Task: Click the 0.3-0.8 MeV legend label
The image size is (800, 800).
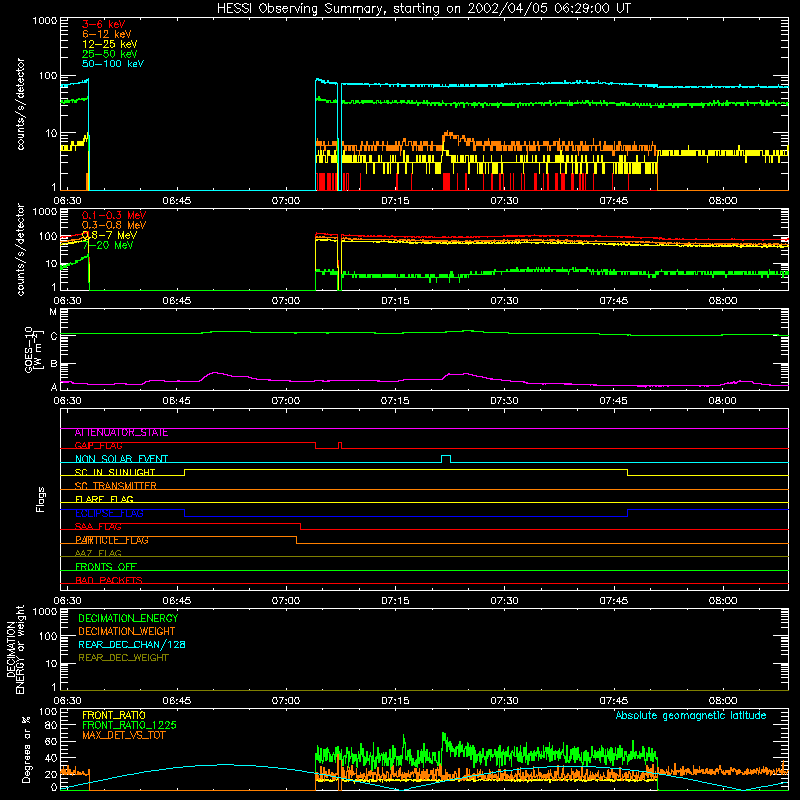Action: tap(114, 225)
